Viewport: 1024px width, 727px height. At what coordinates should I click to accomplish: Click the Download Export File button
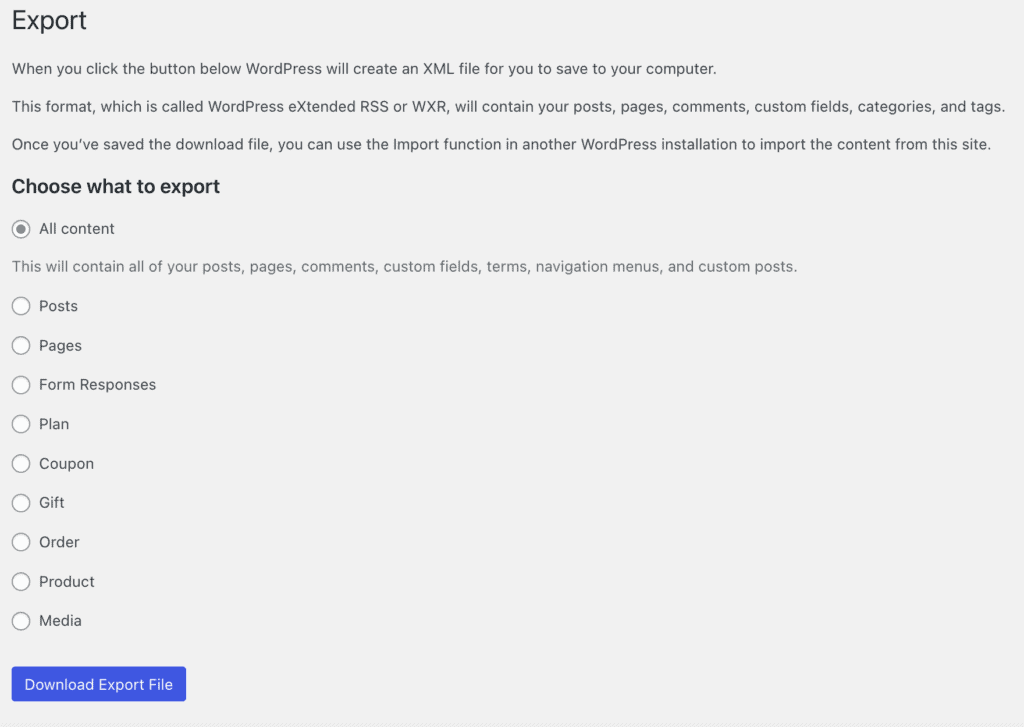point(99,684)
